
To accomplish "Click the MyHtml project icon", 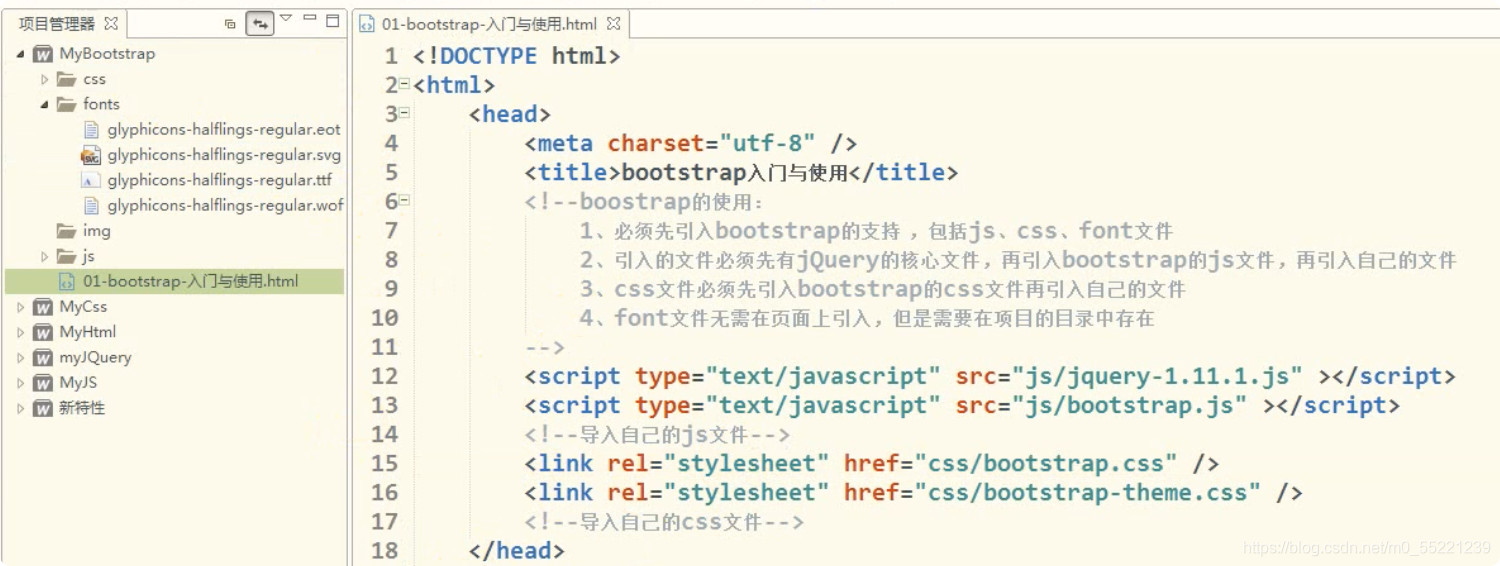I will 43,332.
